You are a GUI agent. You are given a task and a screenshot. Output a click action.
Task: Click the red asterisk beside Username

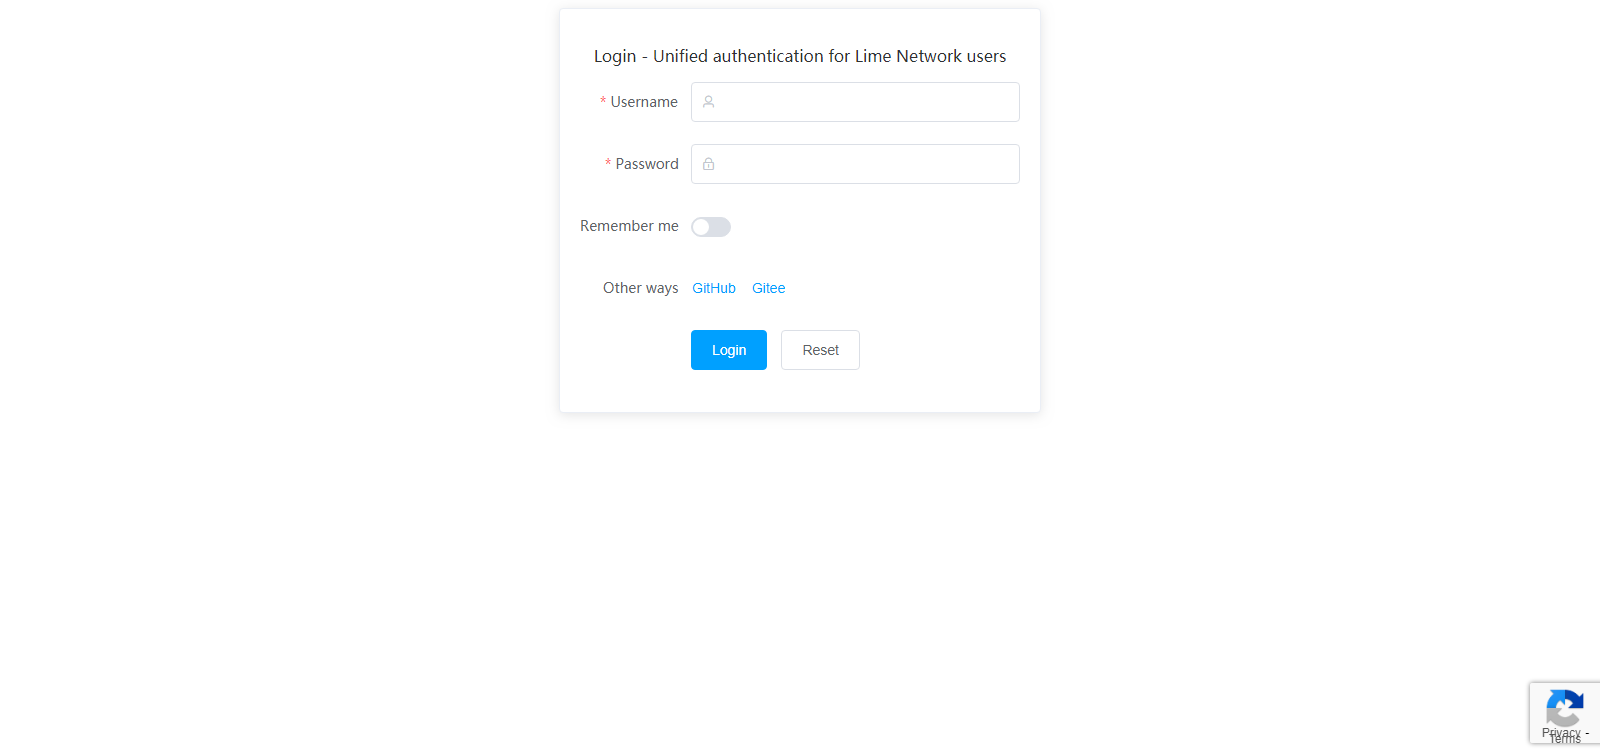click(x=603, y=102)
